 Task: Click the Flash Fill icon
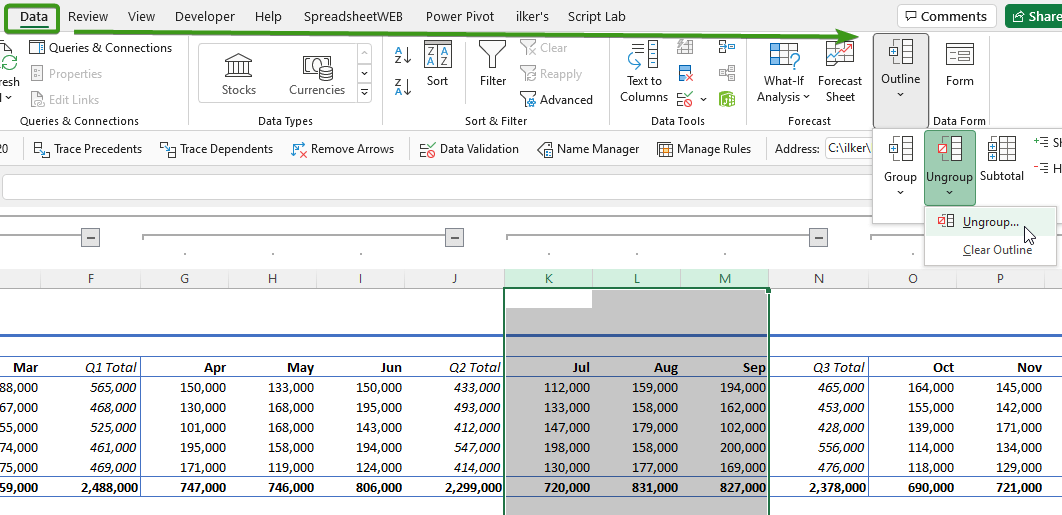[x=685, y=47]
